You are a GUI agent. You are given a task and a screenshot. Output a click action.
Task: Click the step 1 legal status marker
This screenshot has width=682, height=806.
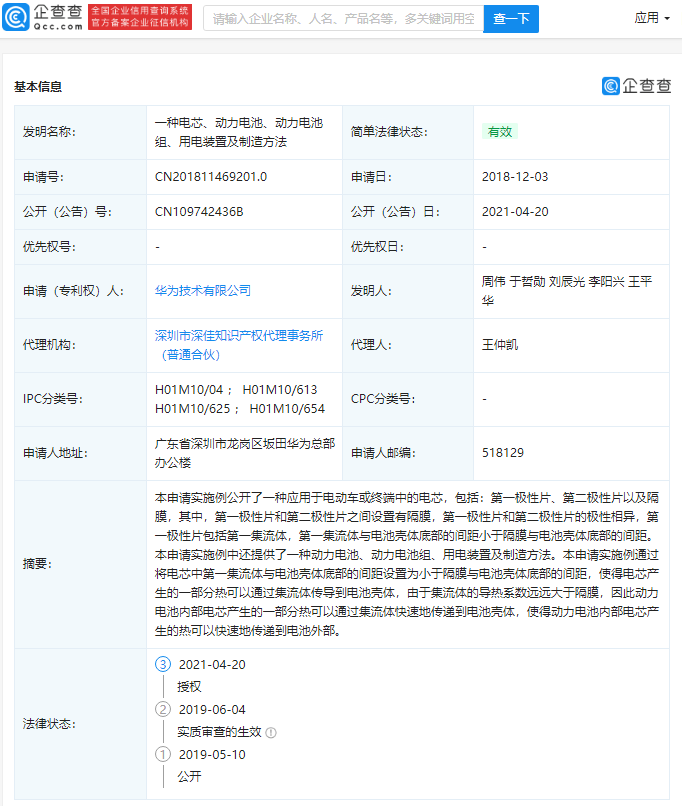point(163,755)
